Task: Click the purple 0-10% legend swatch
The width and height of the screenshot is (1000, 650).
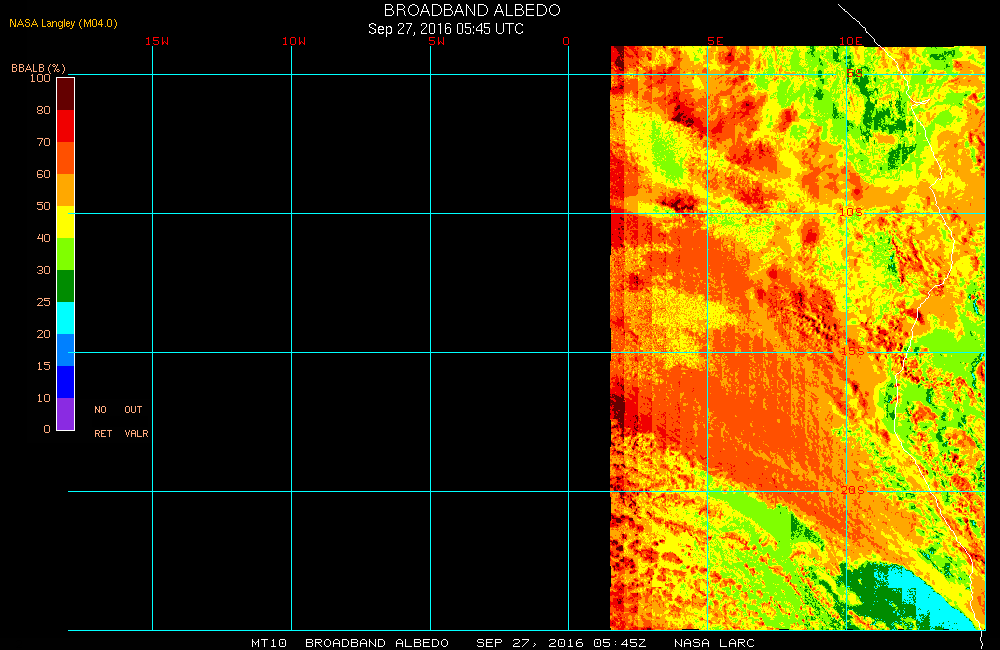Action: coord(66,414)
